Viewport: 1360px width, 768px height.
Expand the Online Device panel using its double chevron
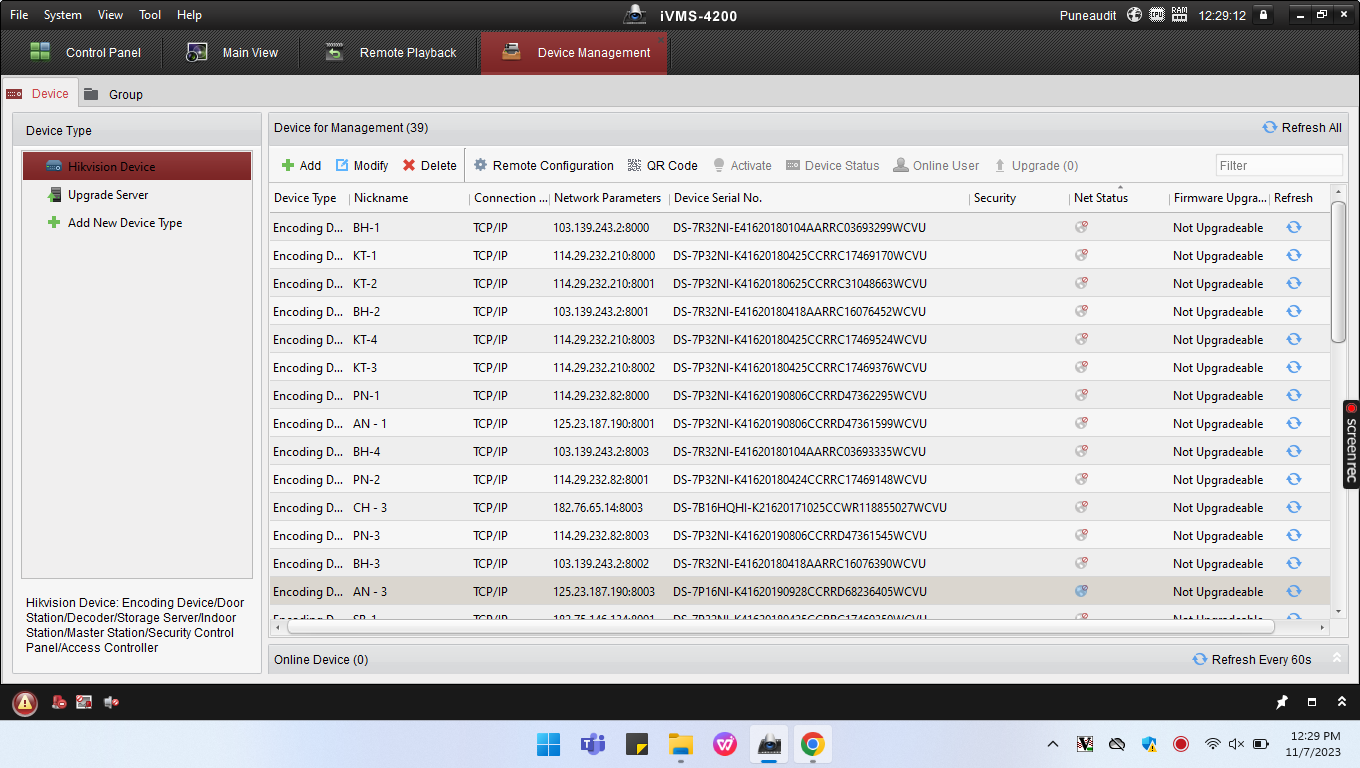1335,659
